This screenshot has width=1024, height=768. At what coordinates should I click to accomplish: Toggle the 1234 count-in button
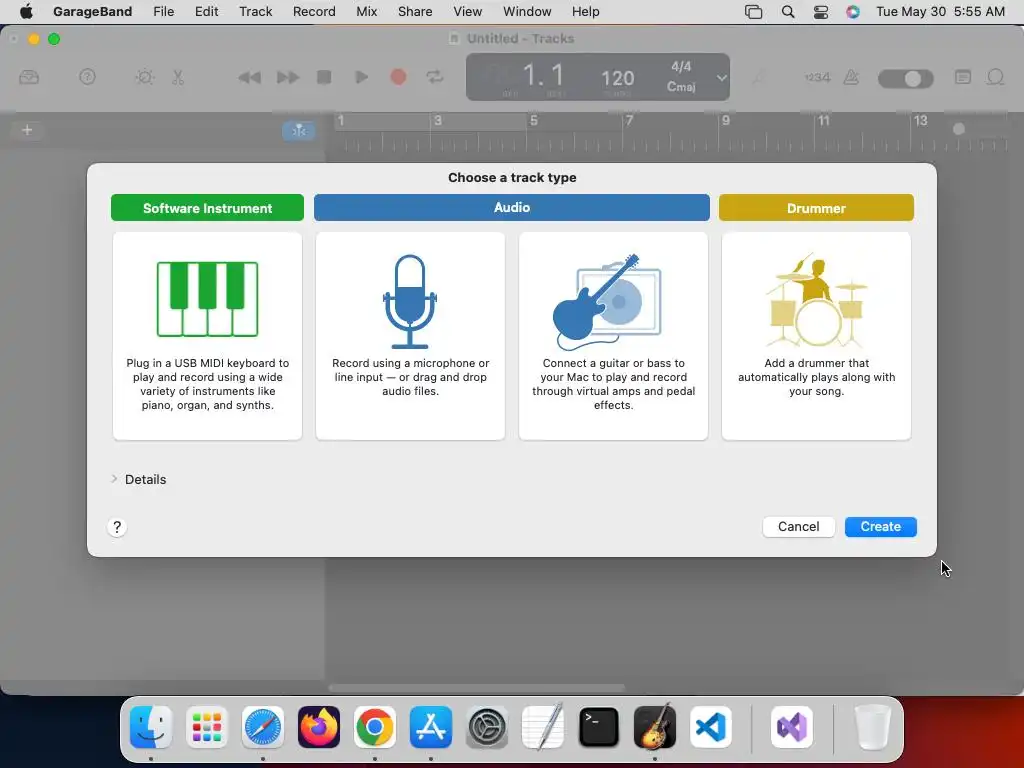pos(817,77)
